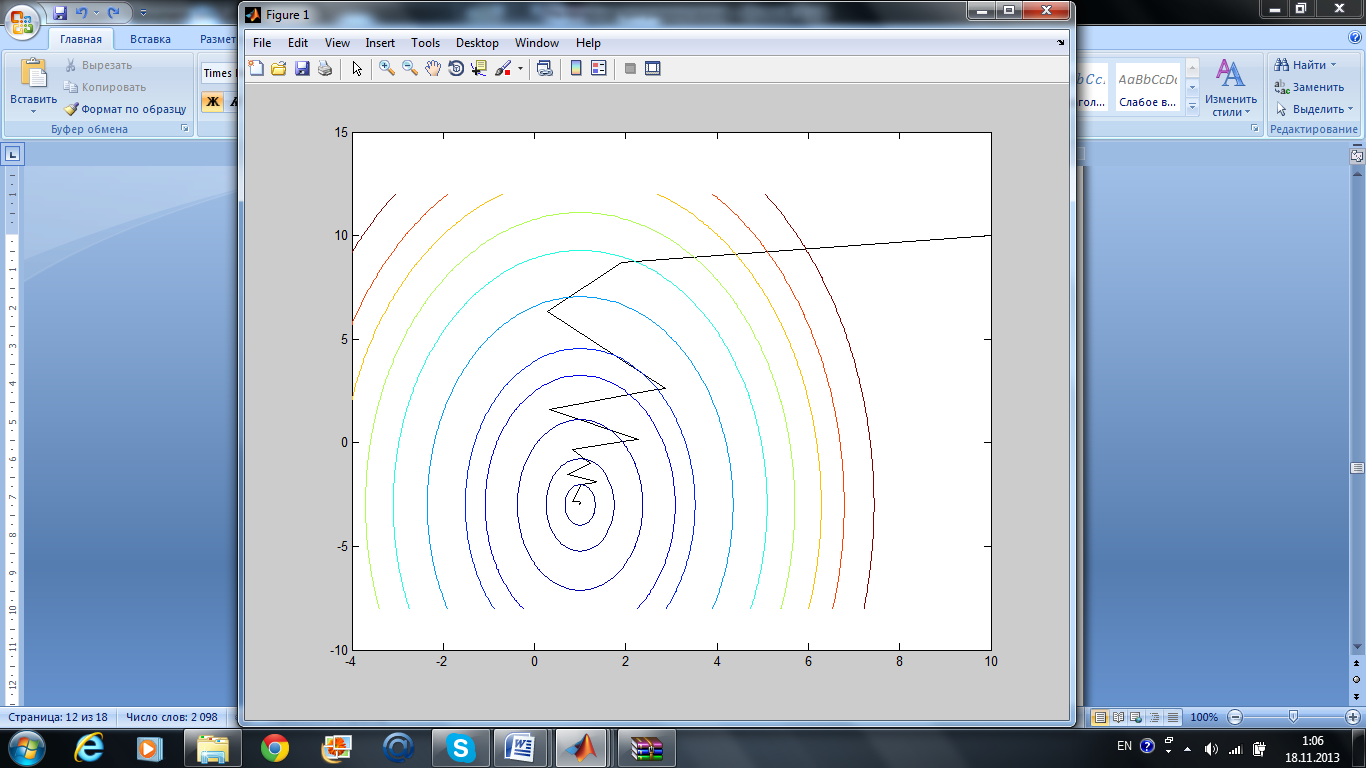Click Word vertical scrollbar thumb
This screenshot has height=768, width=1366.
pyautogui.click(x=1357, y=468)
